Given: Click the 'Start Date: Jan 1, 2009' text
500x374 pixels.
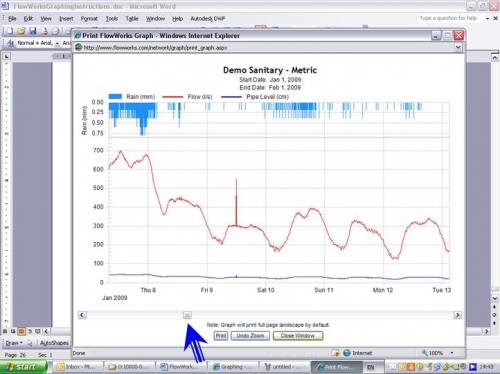Looking at the screenshot, I should tap(270, 80).
